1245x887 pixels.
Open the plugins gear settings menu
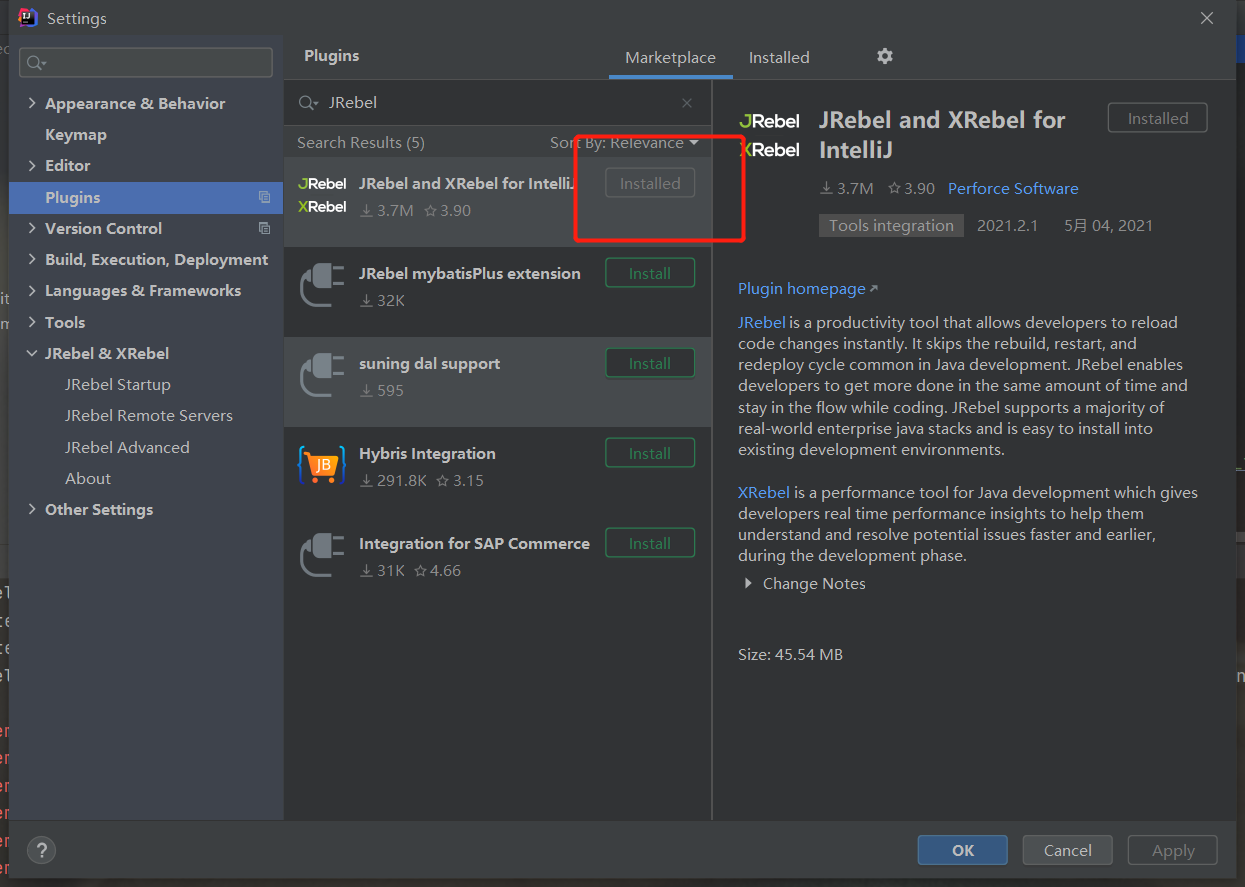[884, 56]
